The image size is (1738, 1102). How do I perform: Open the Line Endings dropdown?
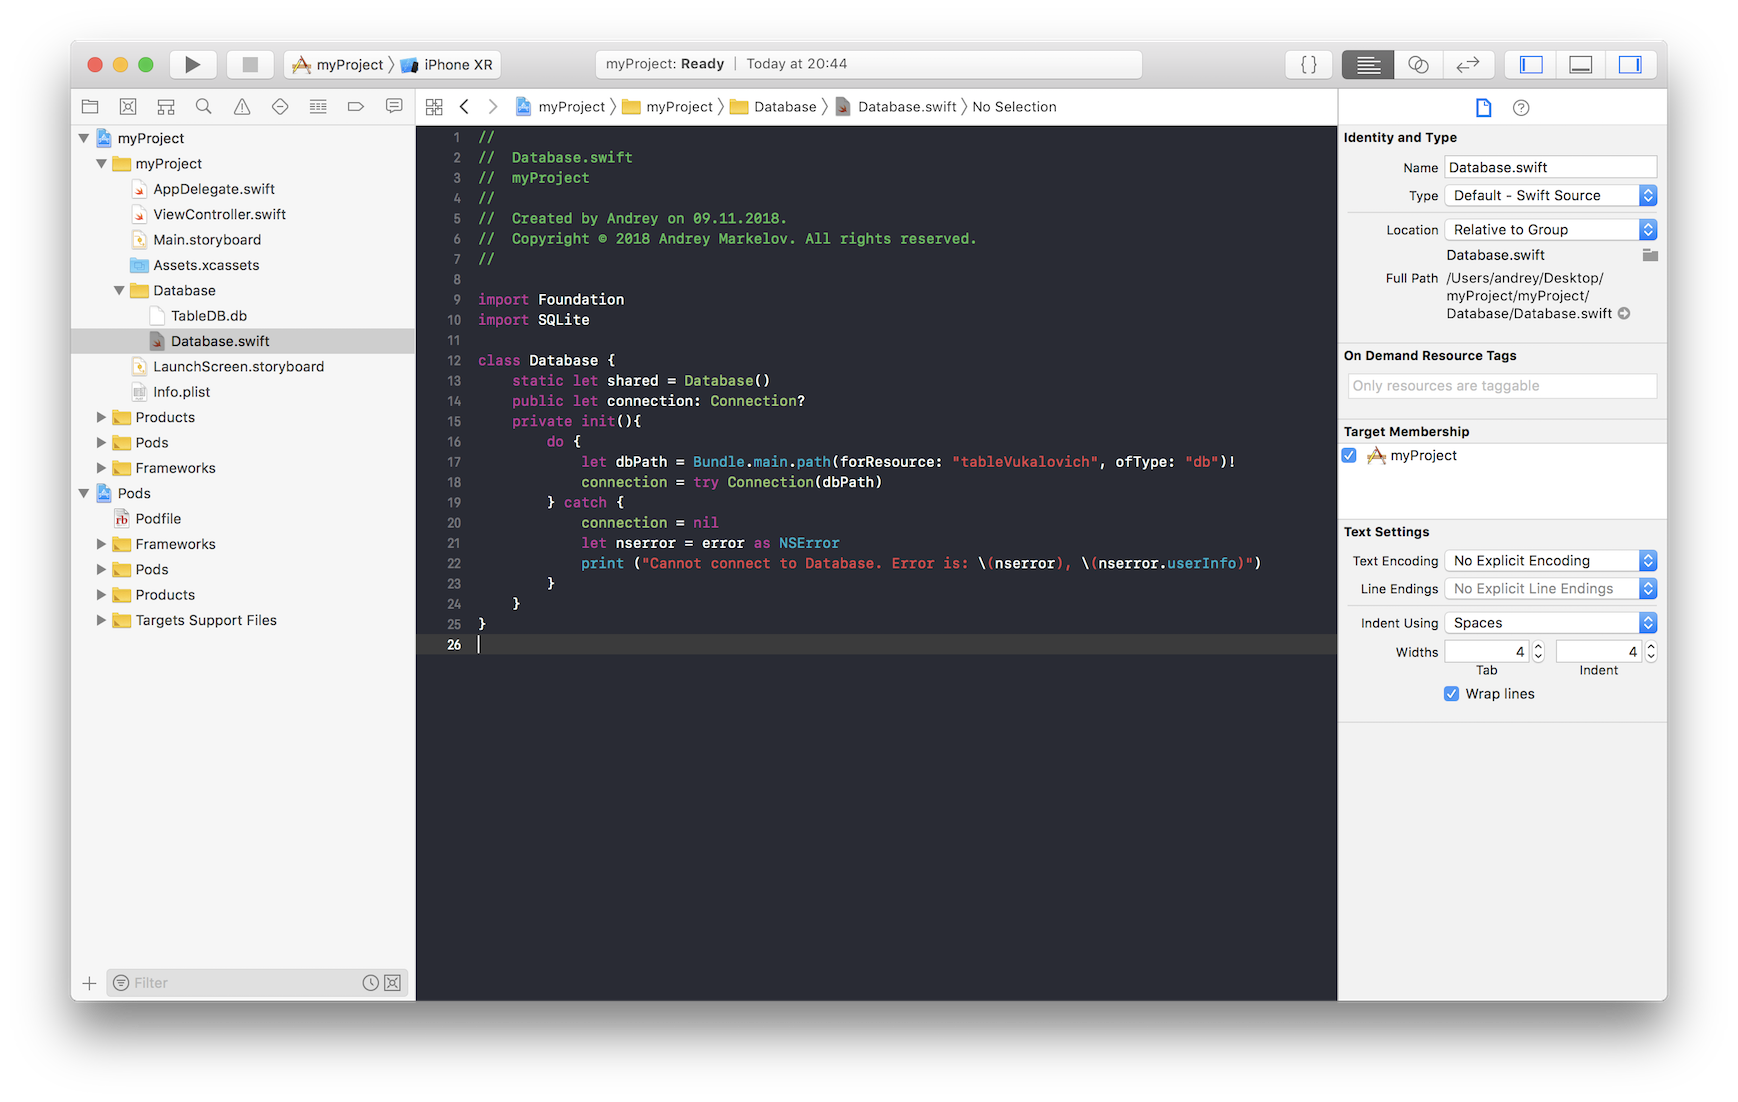(1551, 589)
